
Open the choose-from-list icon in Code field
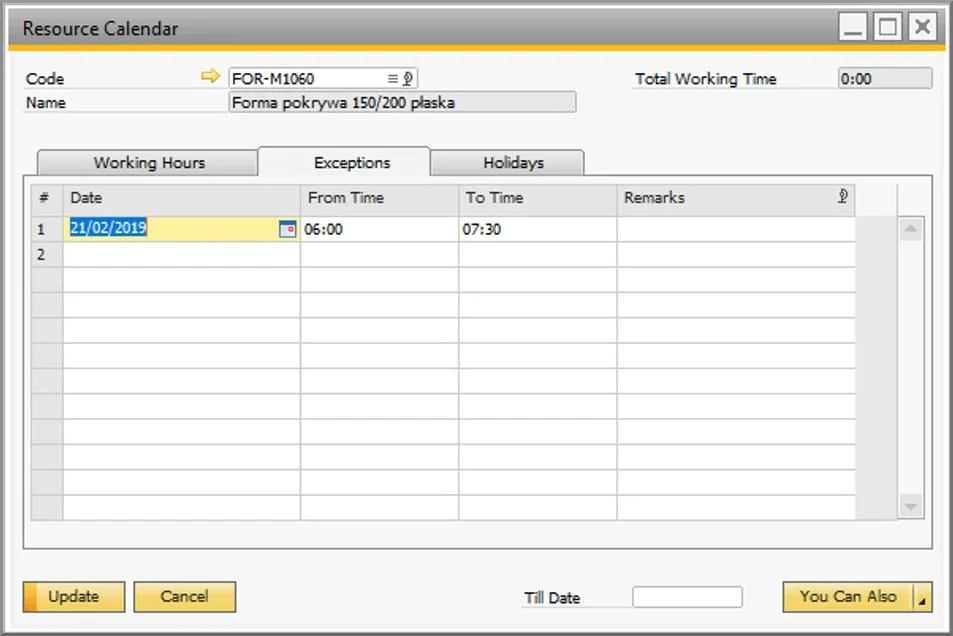(x=393, y=78)
